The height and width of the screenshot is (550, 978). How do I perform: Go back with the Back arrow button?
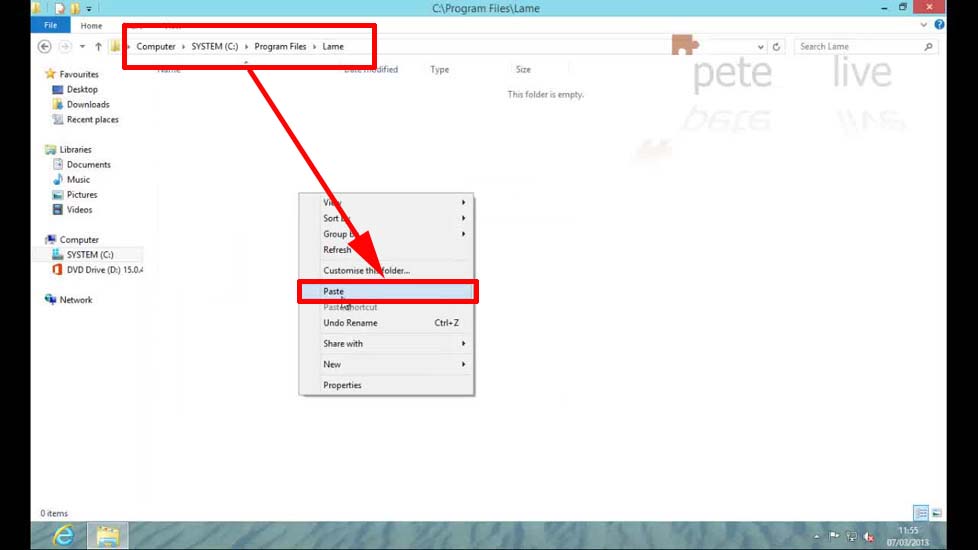point(44,46)
